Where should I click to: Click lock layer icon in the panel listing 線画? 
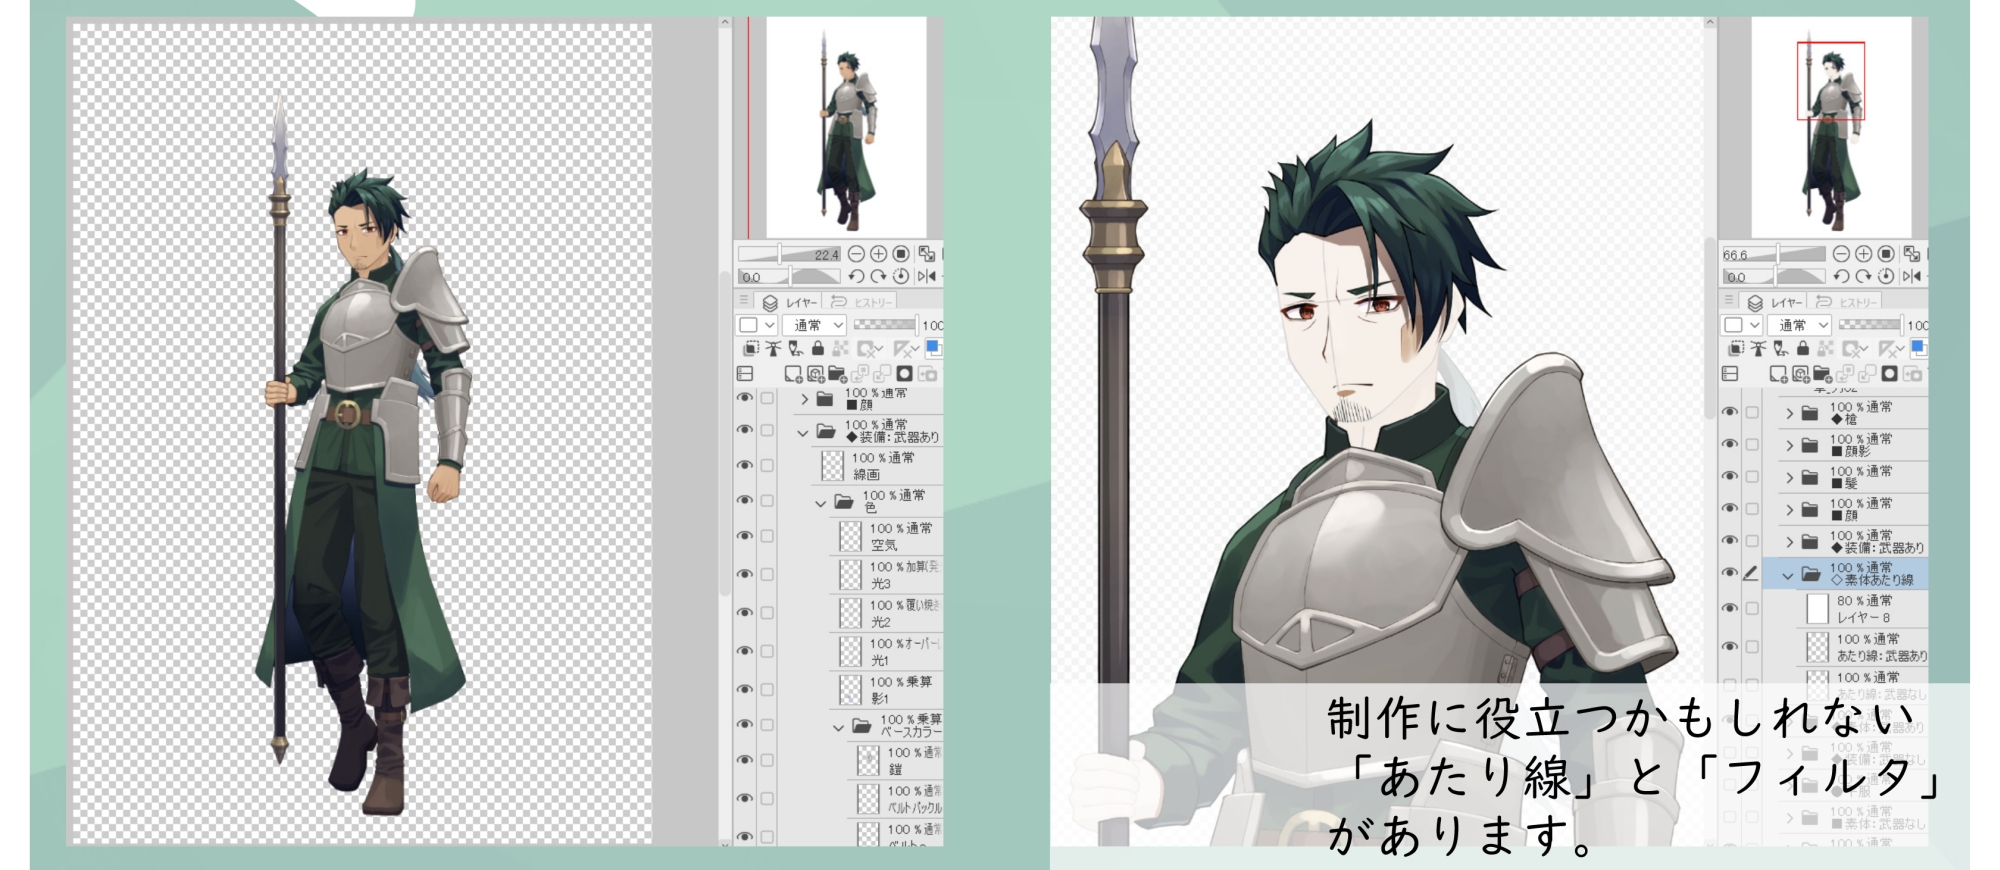click(x=817, y=348)
